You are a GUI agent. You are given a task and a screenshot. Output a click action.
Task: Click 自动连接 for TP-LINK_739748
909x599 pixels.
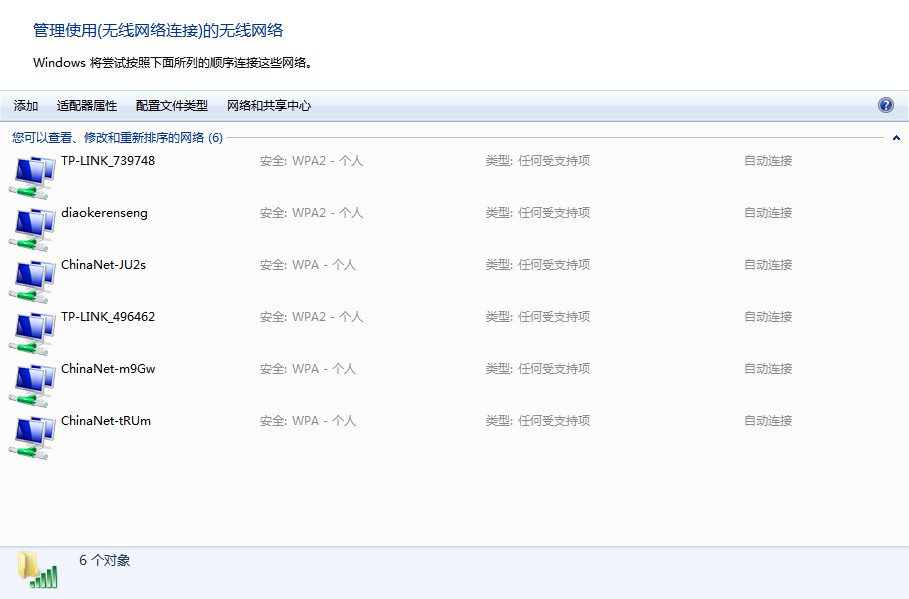768,161
